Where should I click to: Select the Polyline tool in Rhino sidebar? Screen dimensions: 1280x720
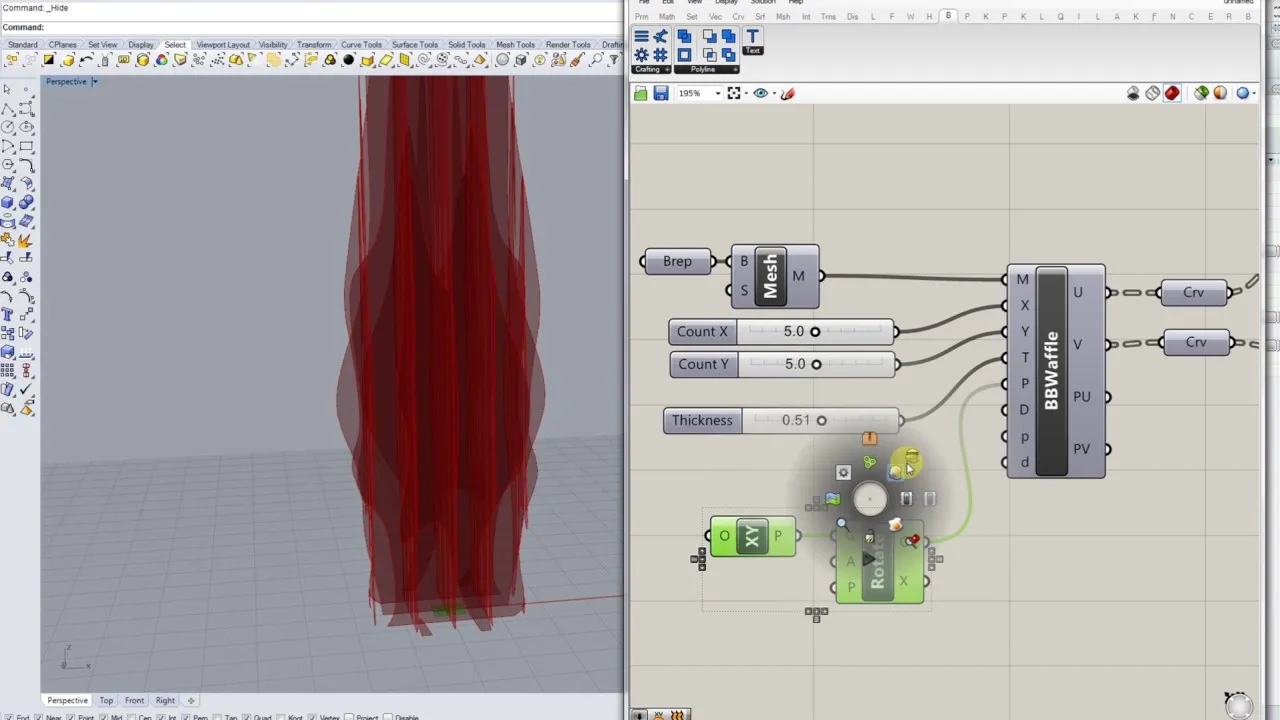click(x=7, y=109)
